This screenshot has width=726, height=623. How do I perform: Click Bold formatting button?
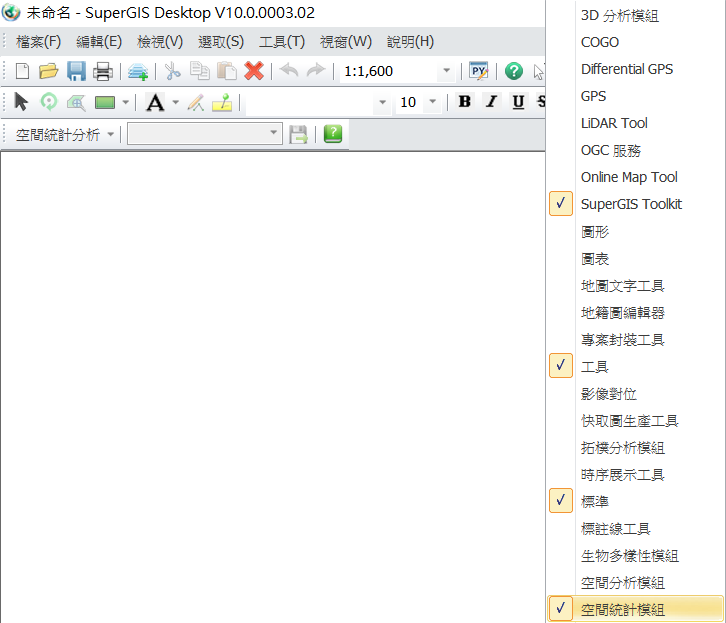(465, 101)
